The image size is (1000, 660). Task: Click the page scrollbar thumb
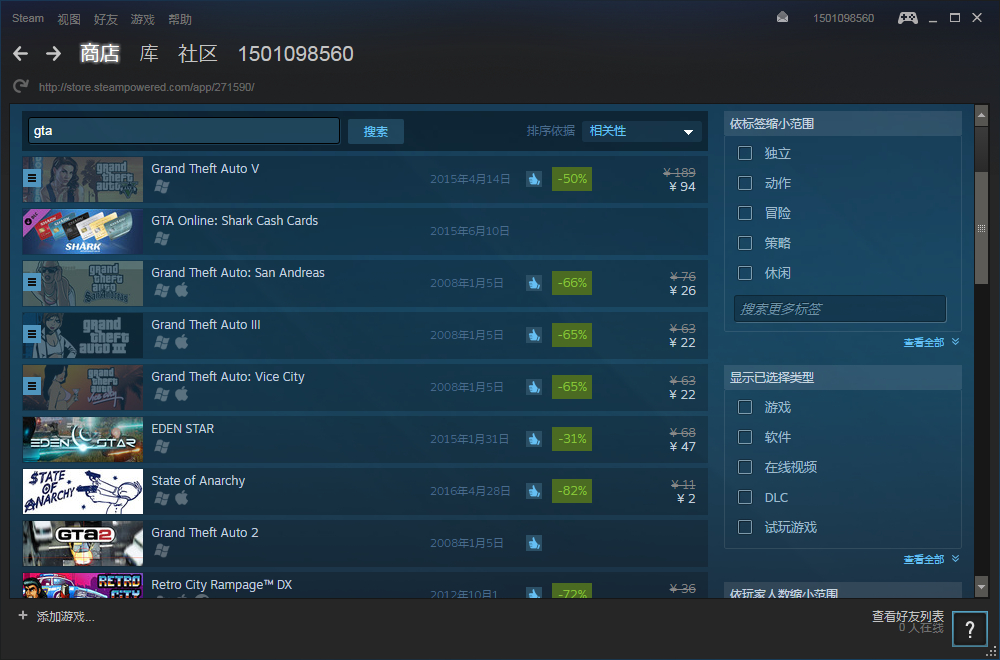coord(982,227)
